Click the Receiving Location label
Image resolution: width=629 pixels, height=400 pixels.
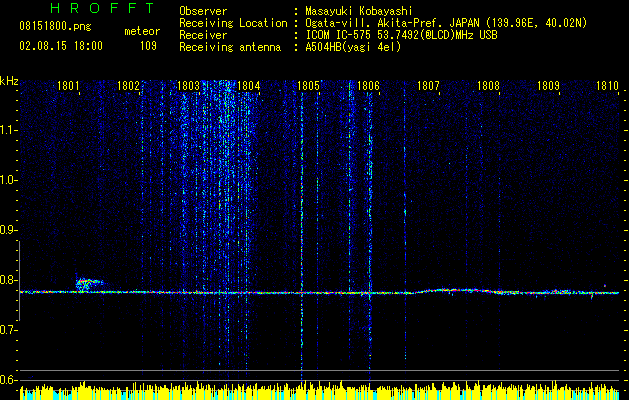point(233,24)
